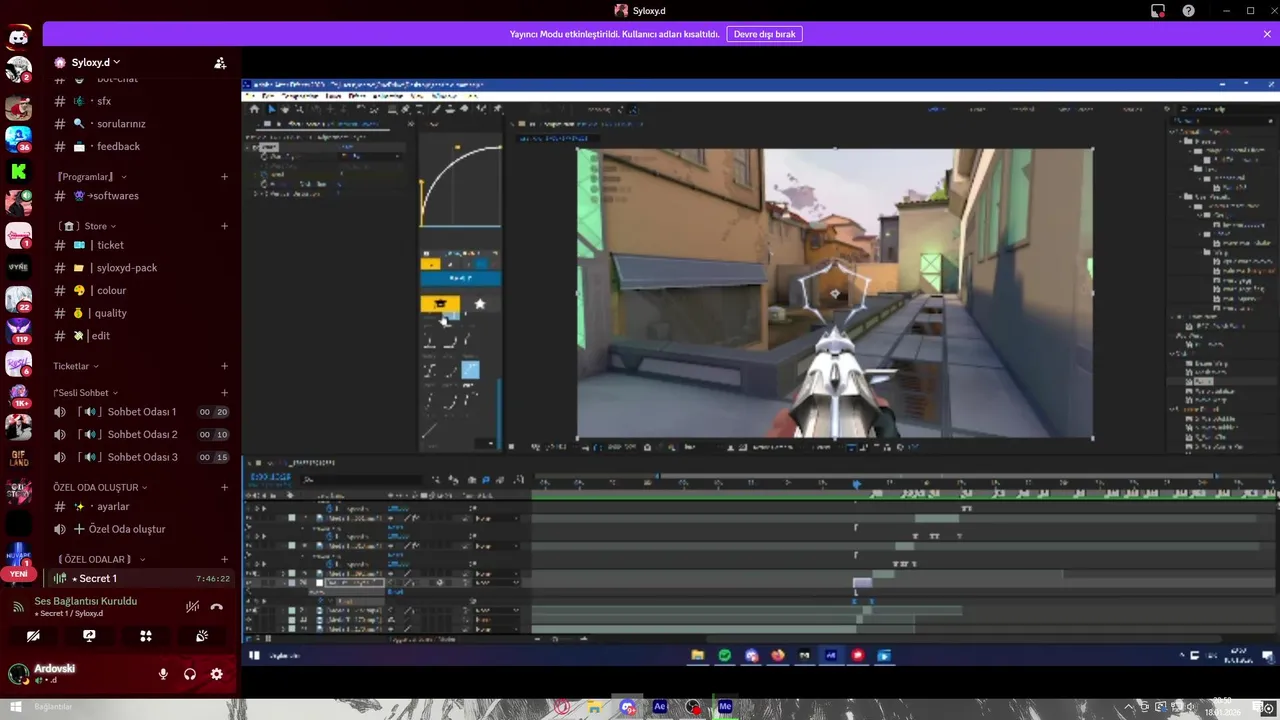
Task: Toggle noise suppression icon in voice panel
Action: pos(193,607)
